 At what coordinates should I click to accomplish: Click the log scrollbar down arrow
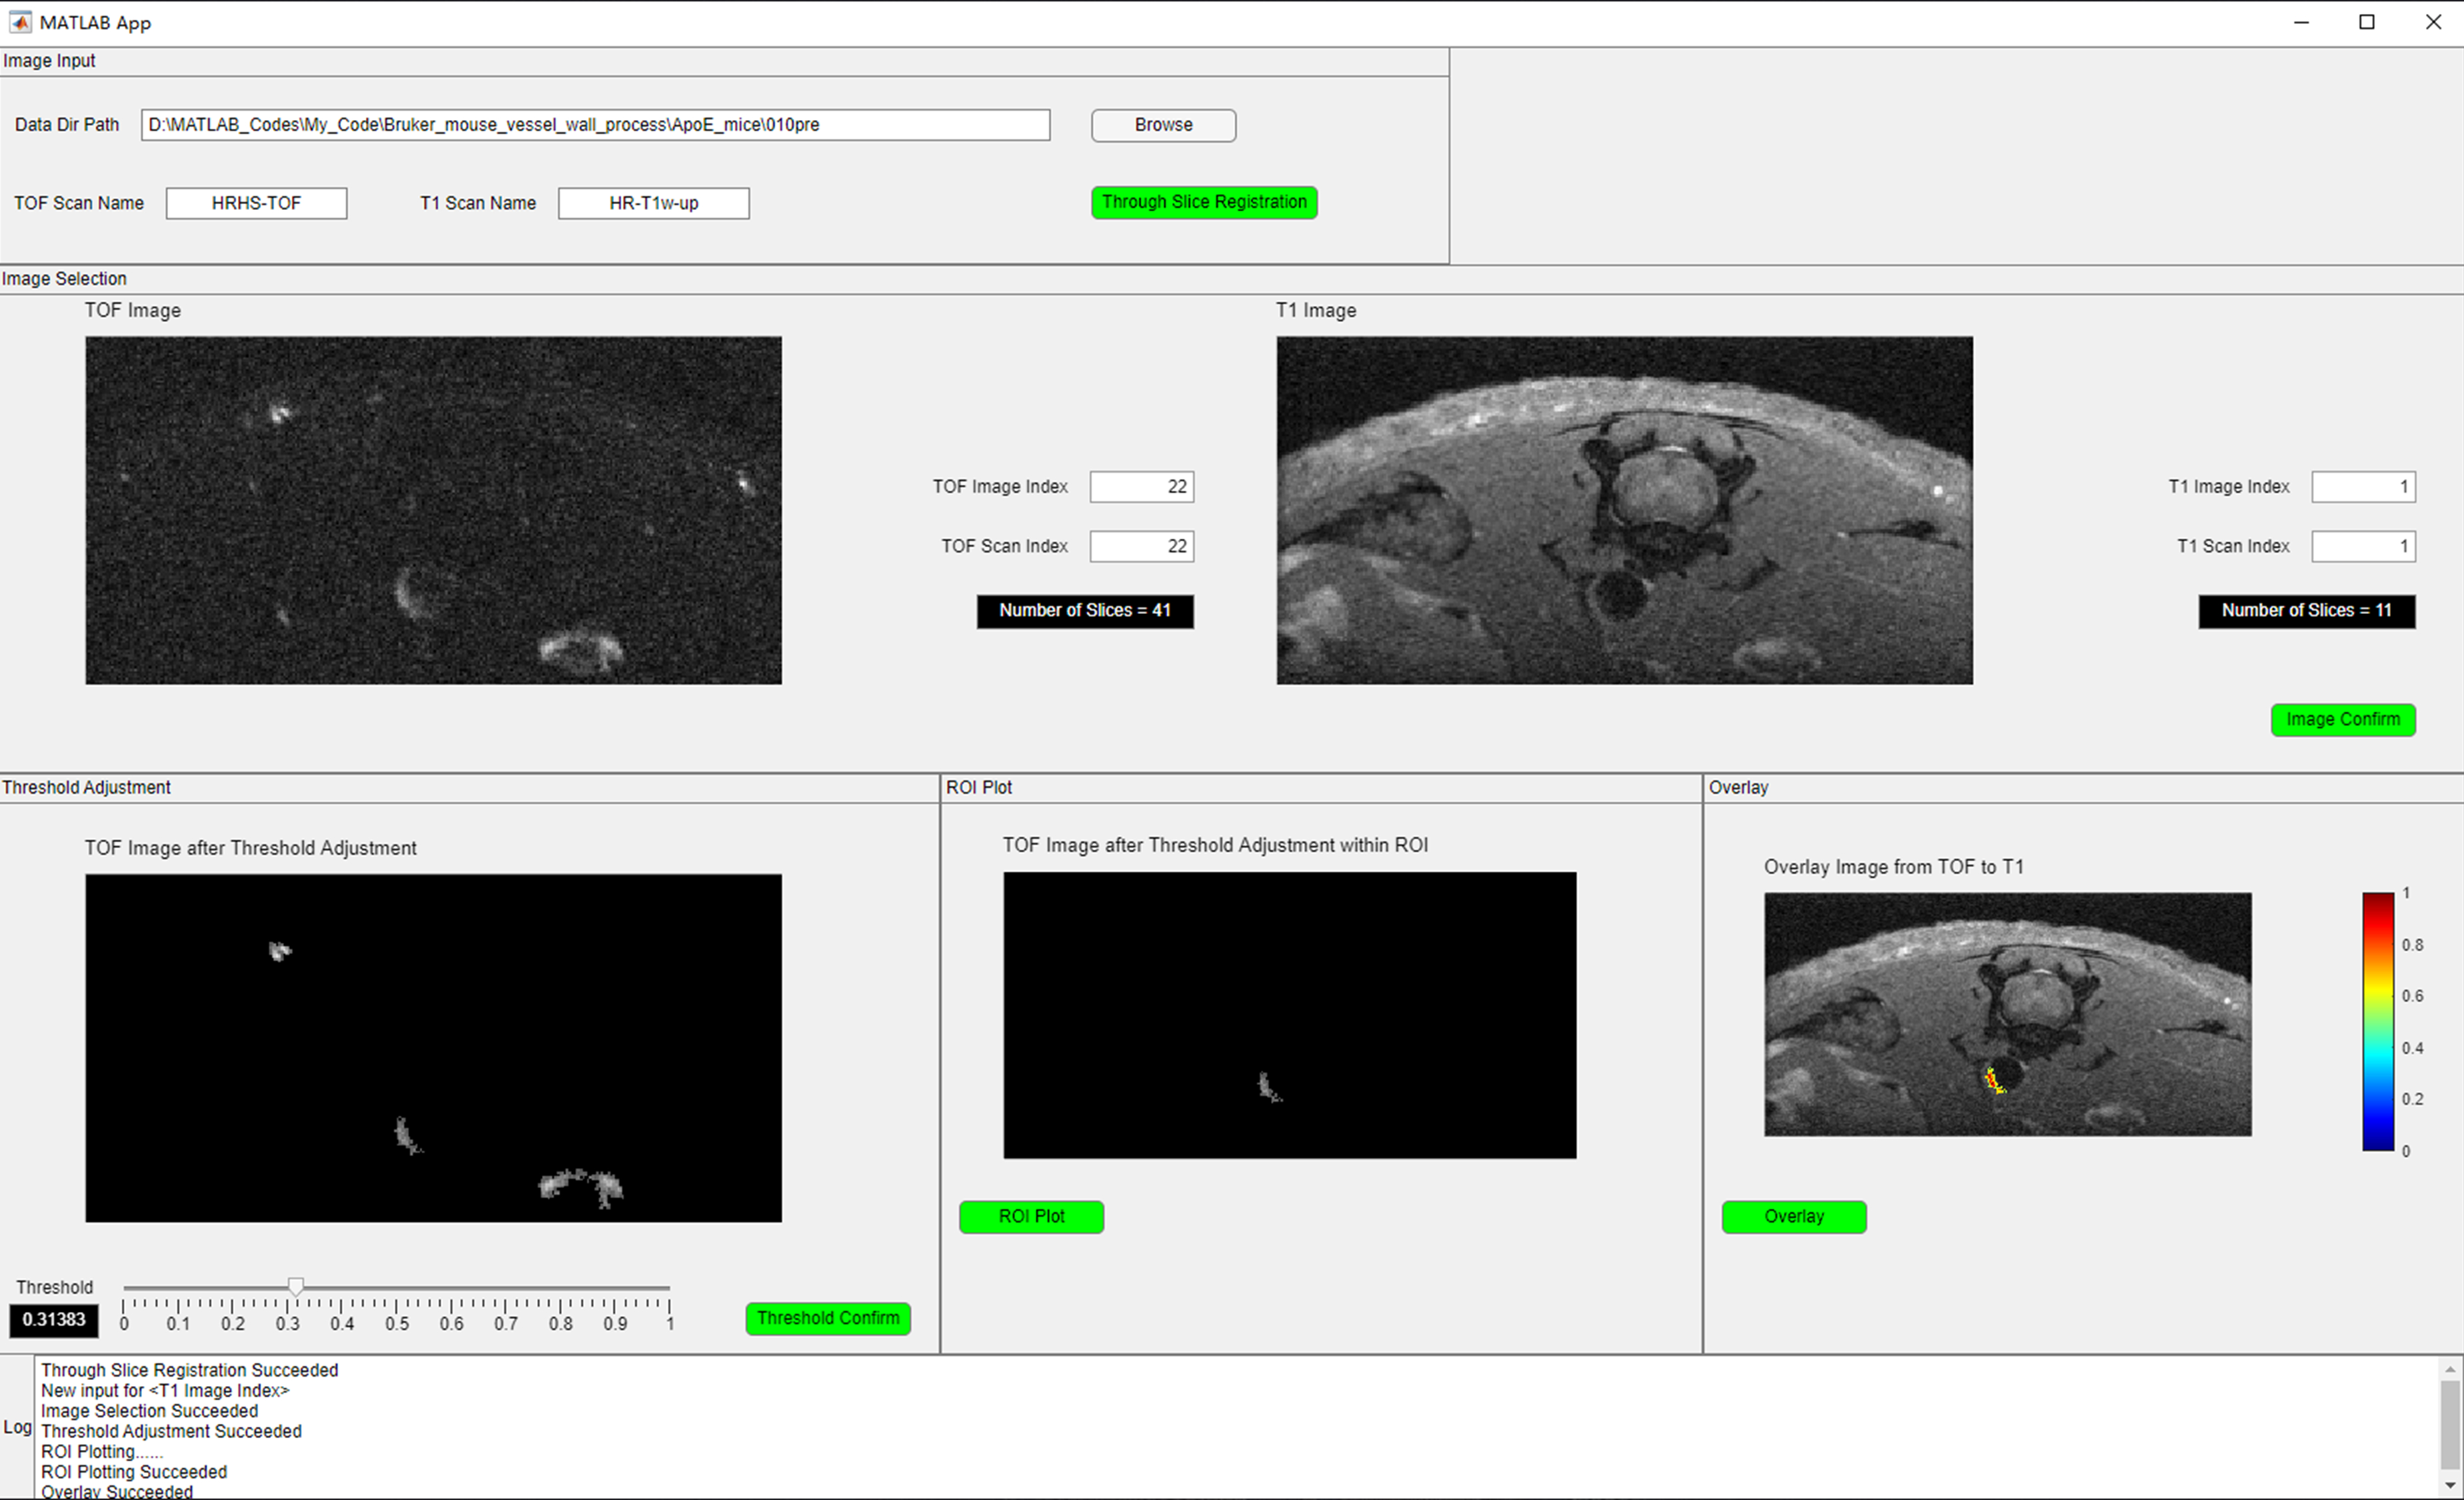click(2450, 1485)
